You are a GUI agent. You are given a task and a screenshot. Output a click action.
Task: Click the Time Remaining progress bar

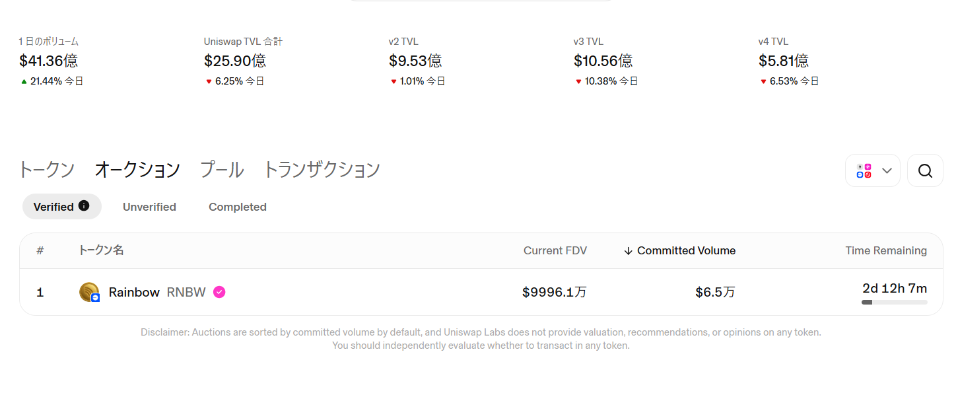tap(894, 302)
